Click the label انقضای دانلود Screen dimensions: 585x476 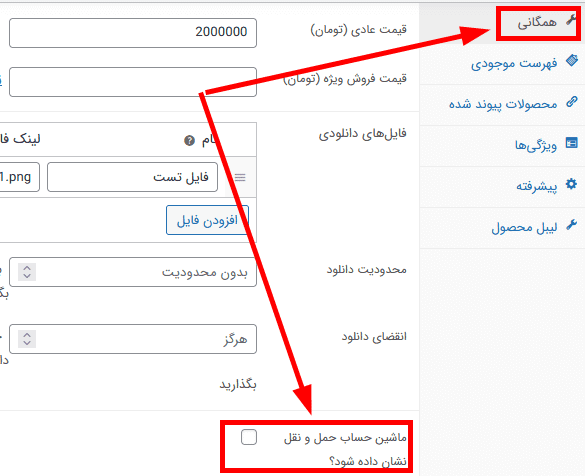click(374, 336)
